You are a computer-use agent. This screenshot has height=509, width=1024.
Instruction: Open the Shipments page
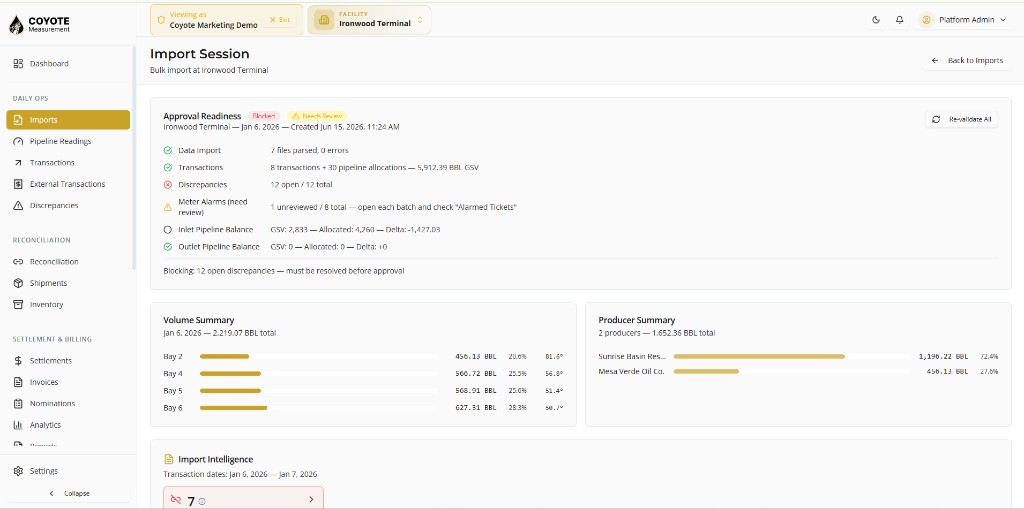tap(68, 283)
